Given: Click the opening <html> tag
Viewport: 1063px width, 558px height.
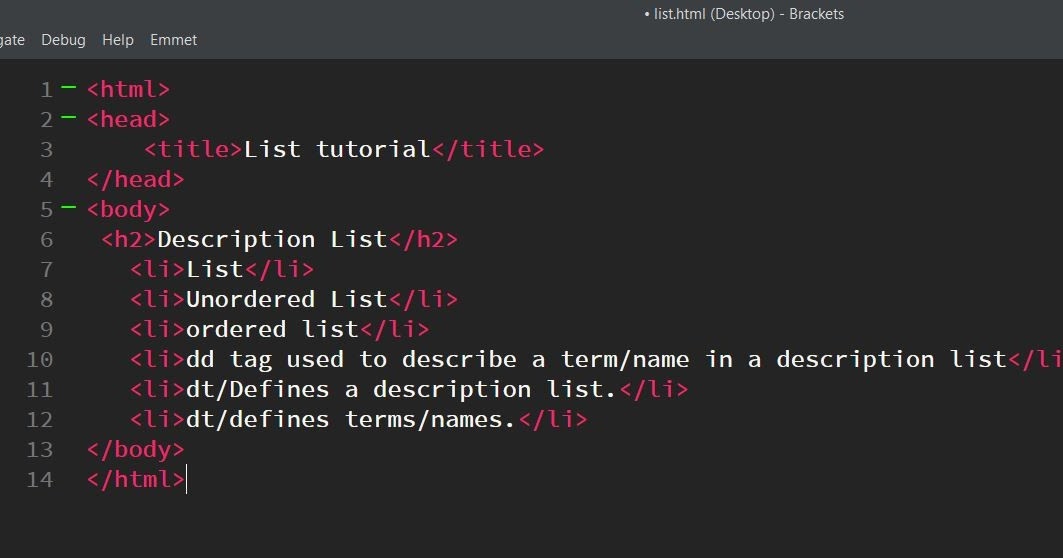Looking at the screenshot, I should point(128,89).
